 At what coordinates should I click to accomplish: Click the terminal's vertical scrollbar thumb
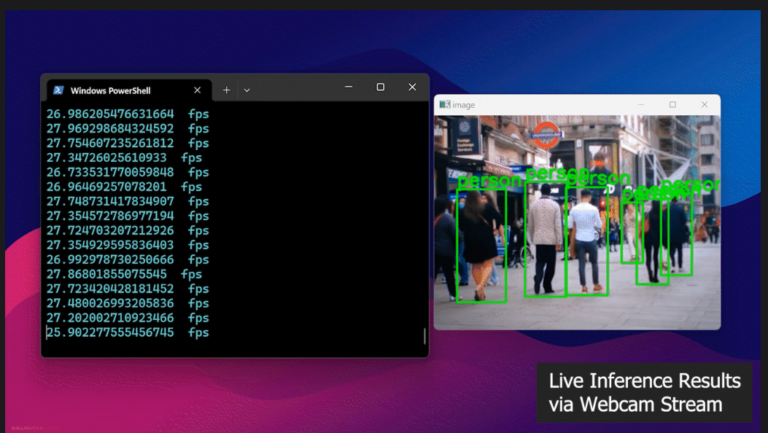point(424,336)
